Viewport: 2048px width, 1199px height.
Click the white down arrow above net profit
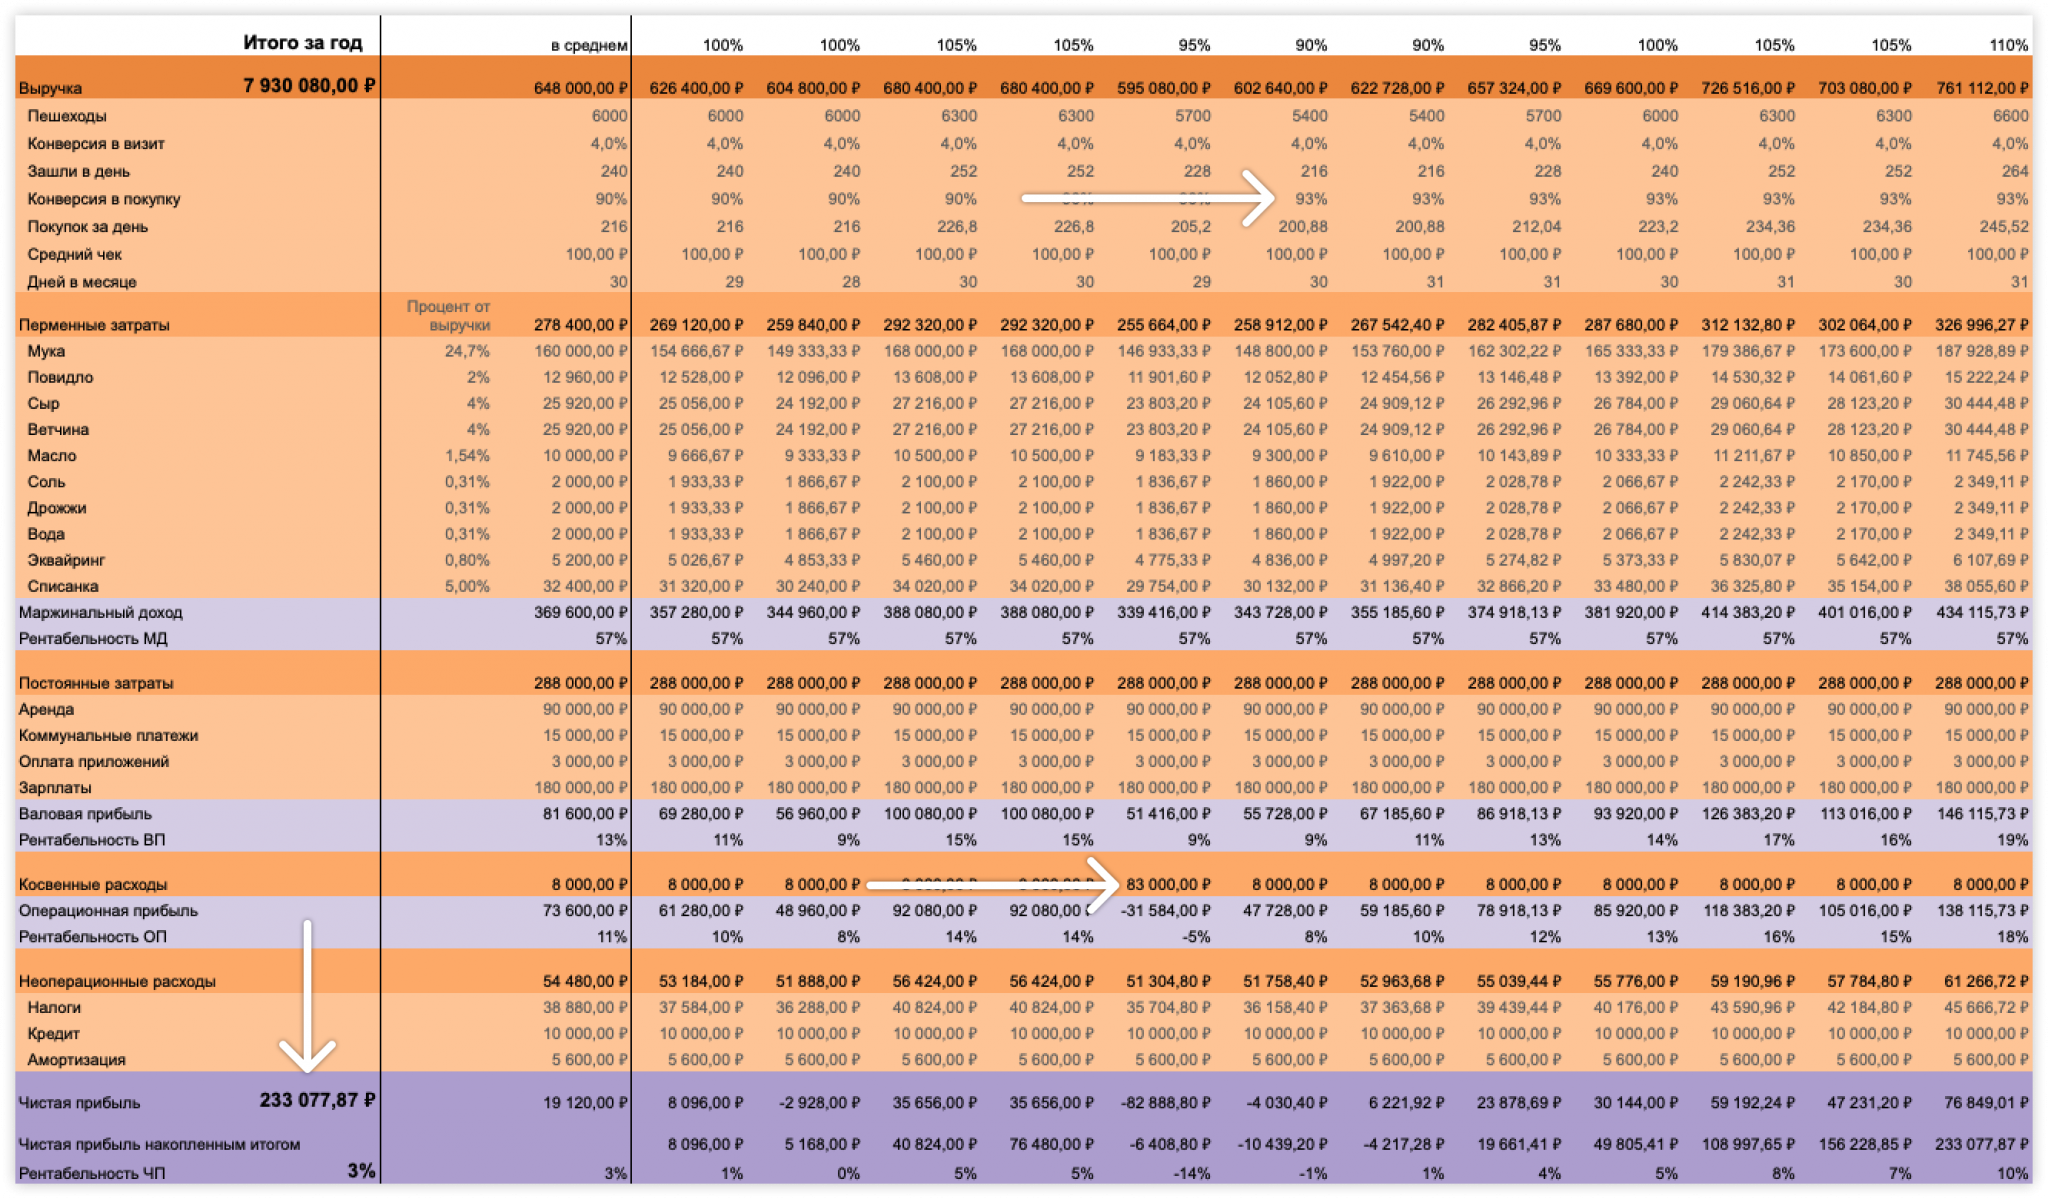click(x=307, y=995)
